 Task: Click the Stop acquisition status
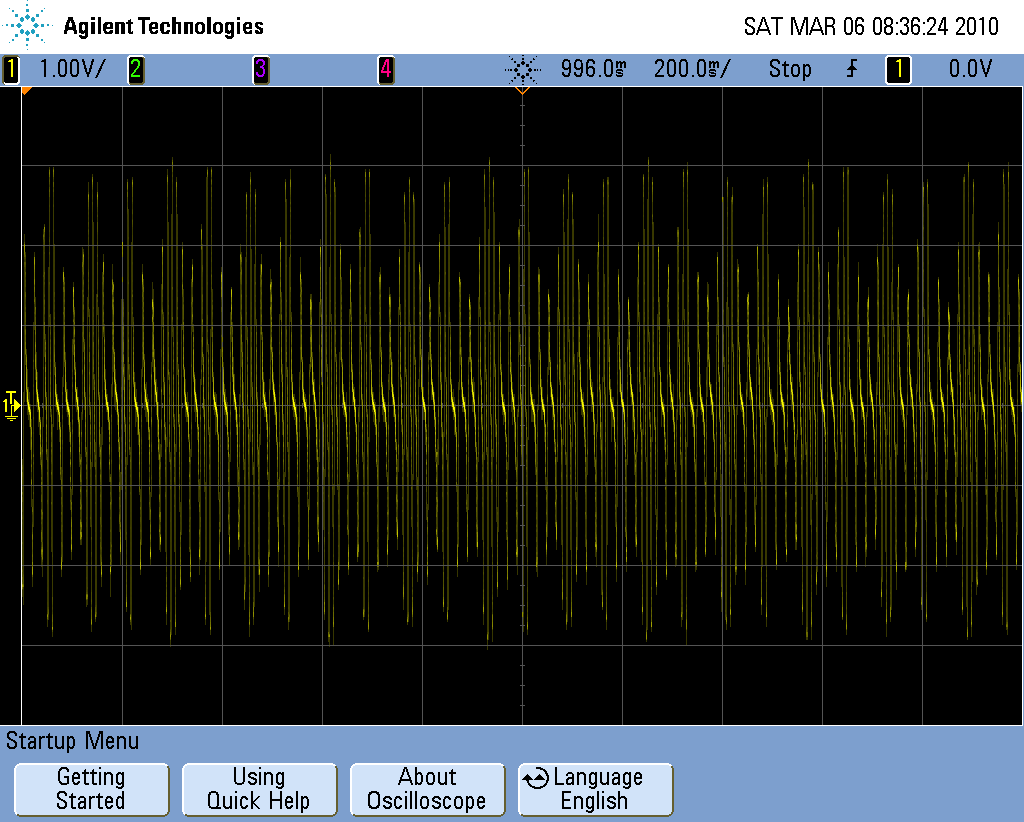click(x=790, y=69)
